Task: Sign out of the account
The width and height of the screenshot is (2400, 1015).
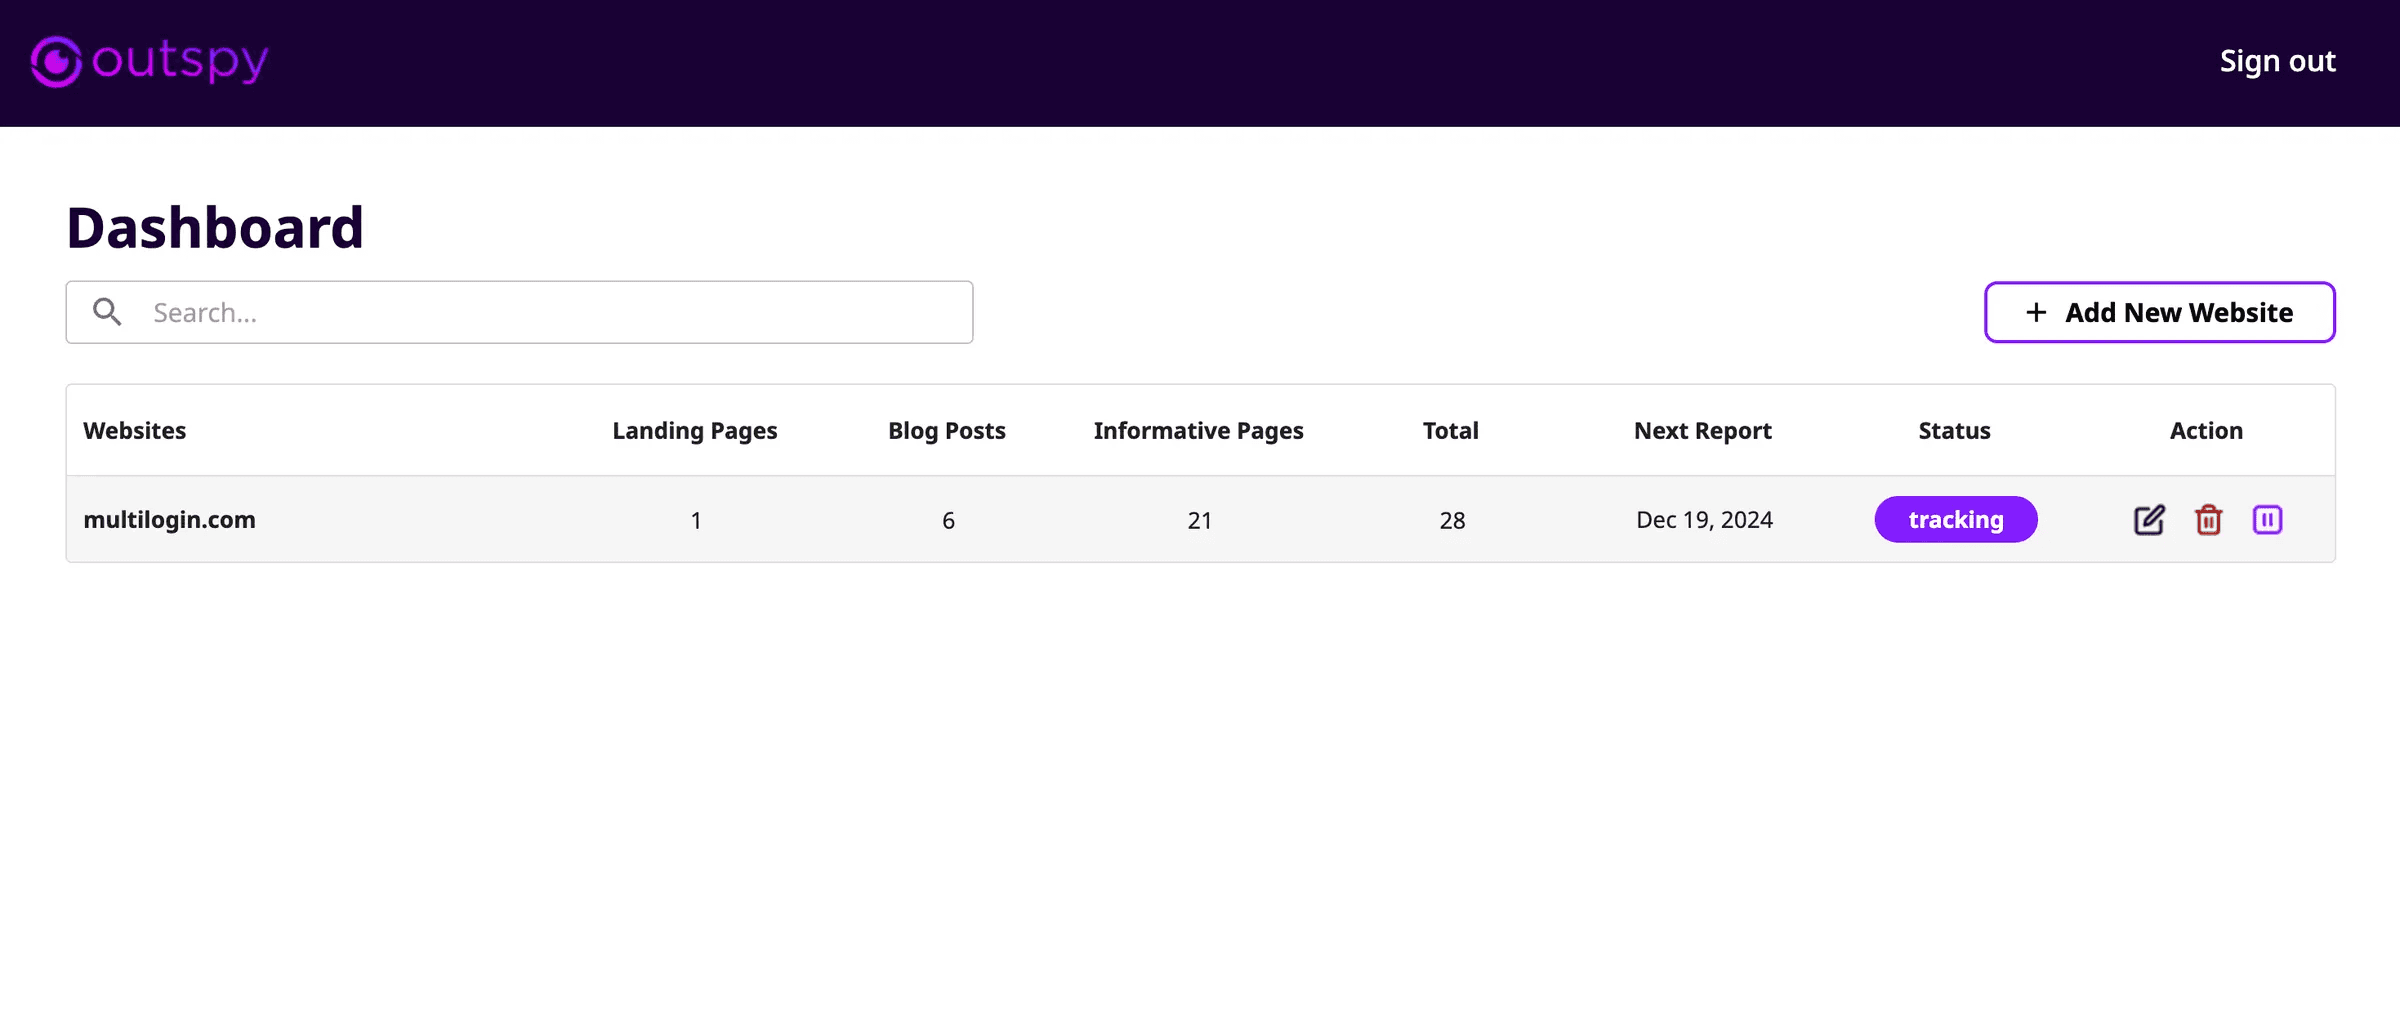Action: click(2277, 61)
